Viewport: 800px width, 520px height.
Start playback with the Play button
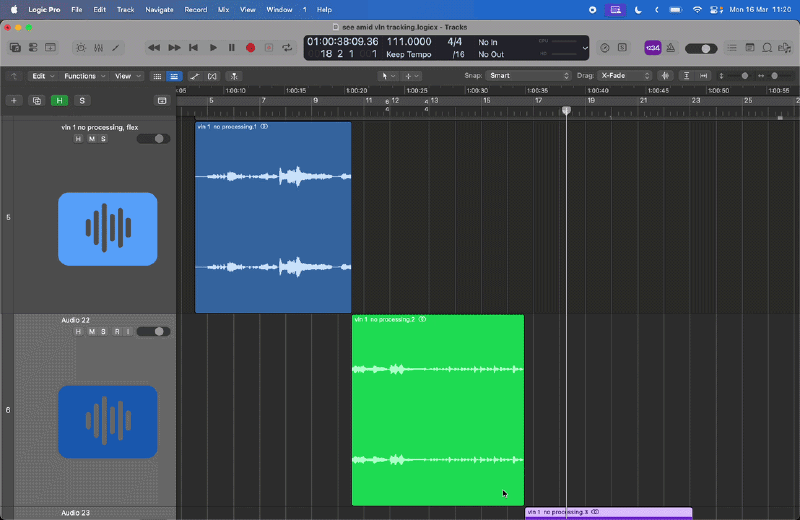[213, 47]
